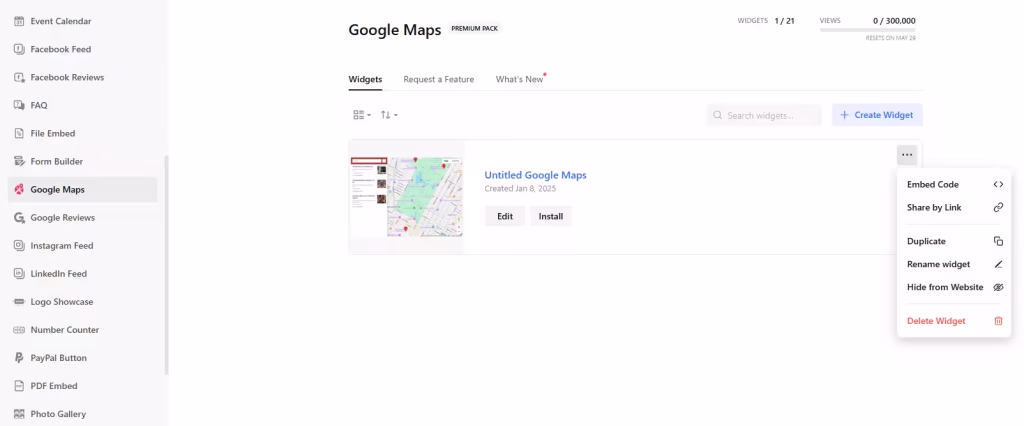Go to Instagram Feed in sidebar
Image resolution: width=1024 pixels, height=426 pixels.
click(x=82, y=246)
